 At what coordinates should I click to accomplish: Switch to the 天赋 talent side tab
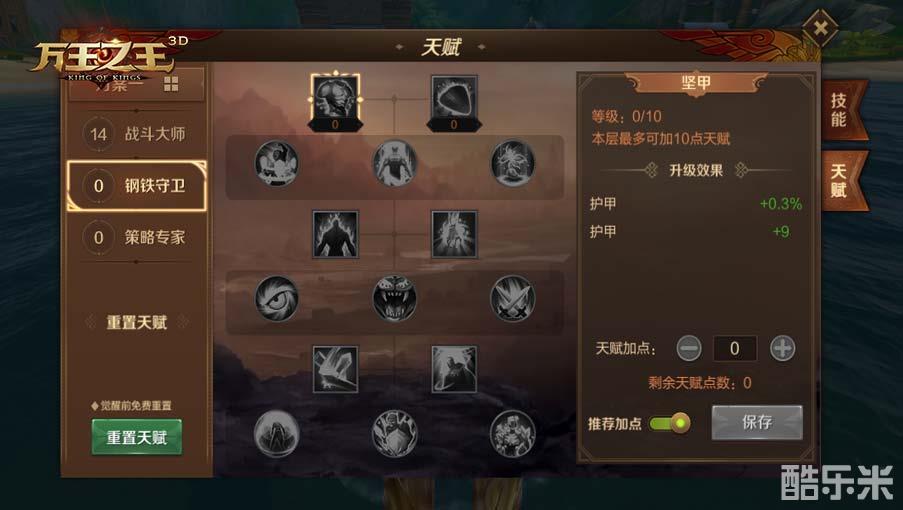pos(840,181)
